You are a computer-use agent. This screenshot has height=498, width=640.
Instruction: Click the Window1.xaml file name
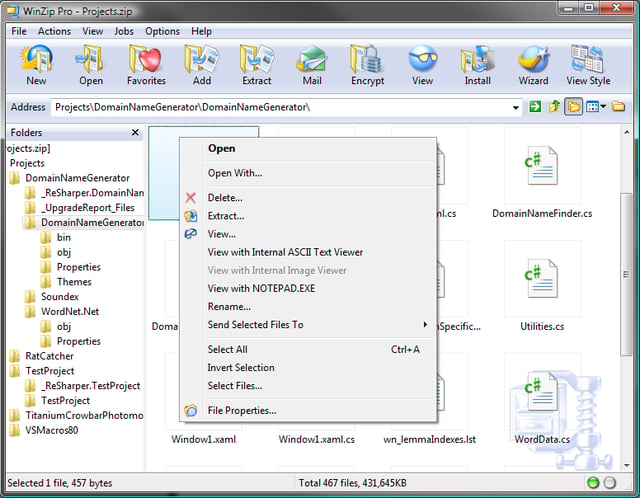pyautogui.click(x=203, y=440)
